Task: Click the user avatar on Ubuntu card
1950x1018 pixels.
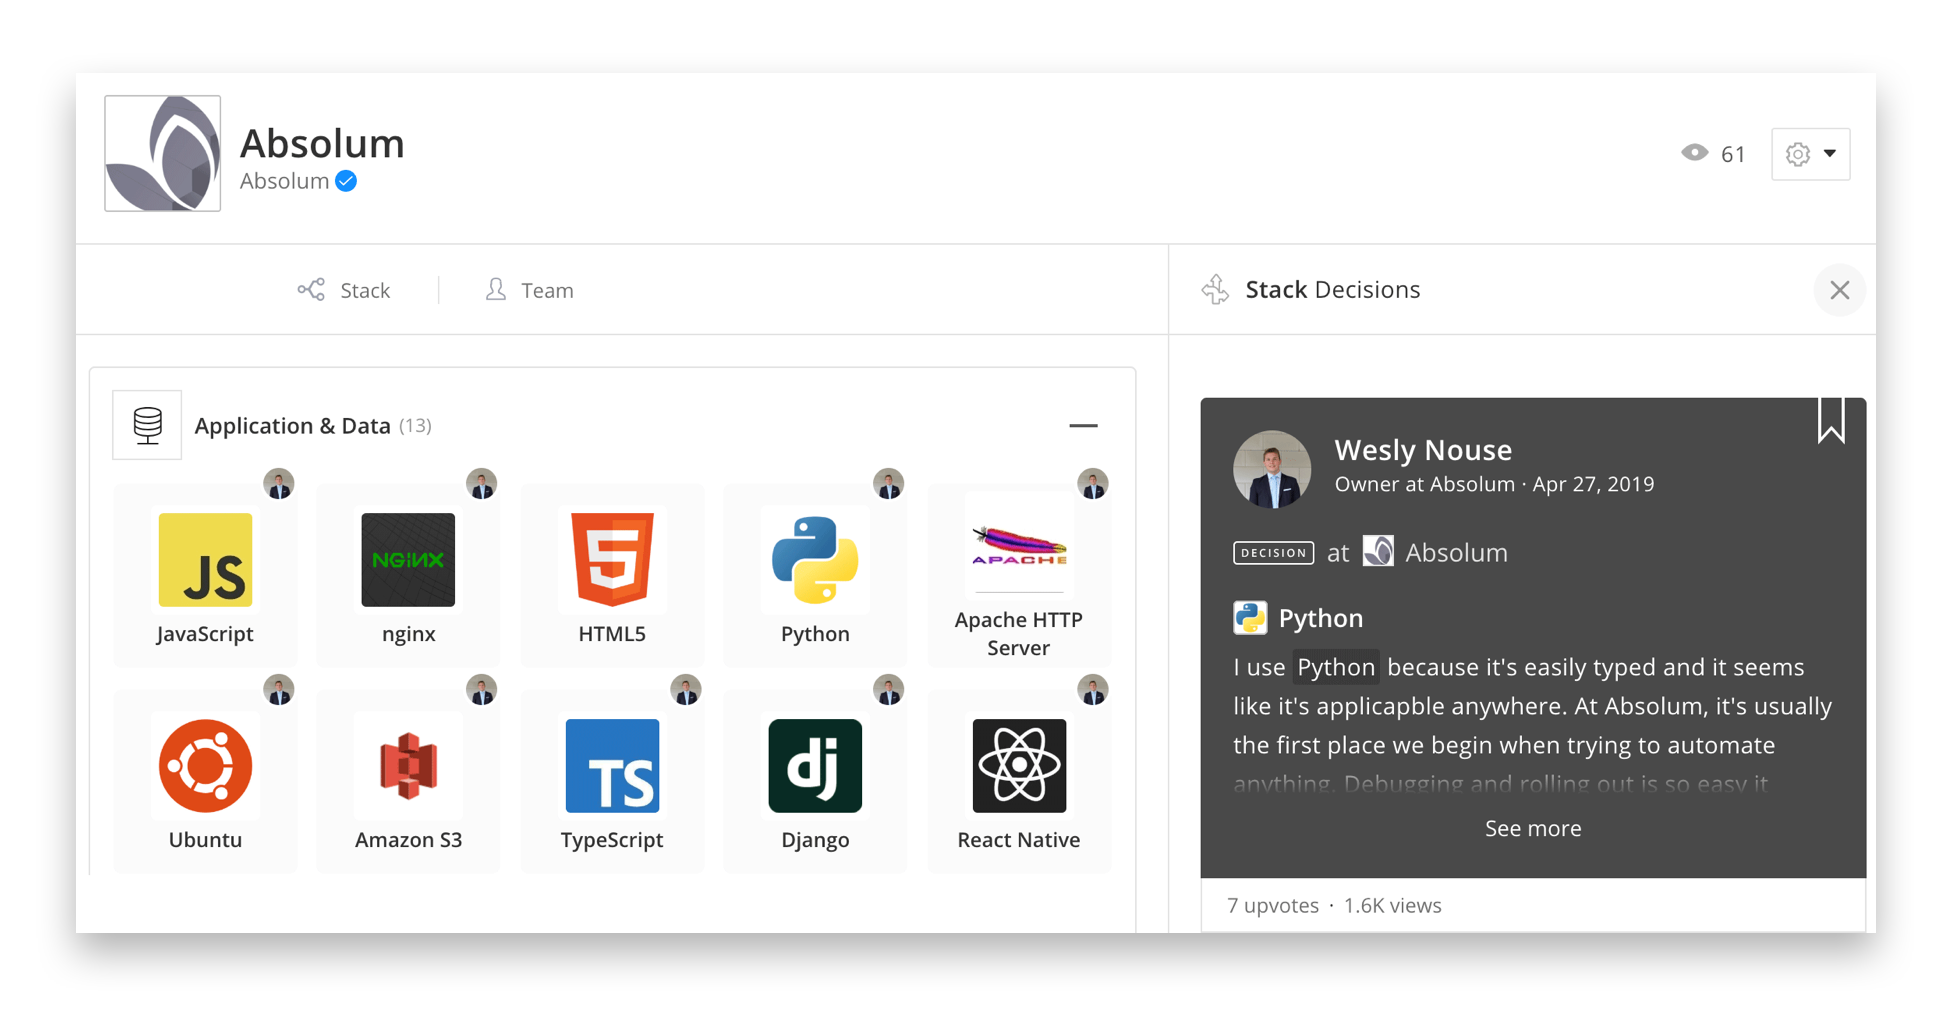Action: coord(279,690)
